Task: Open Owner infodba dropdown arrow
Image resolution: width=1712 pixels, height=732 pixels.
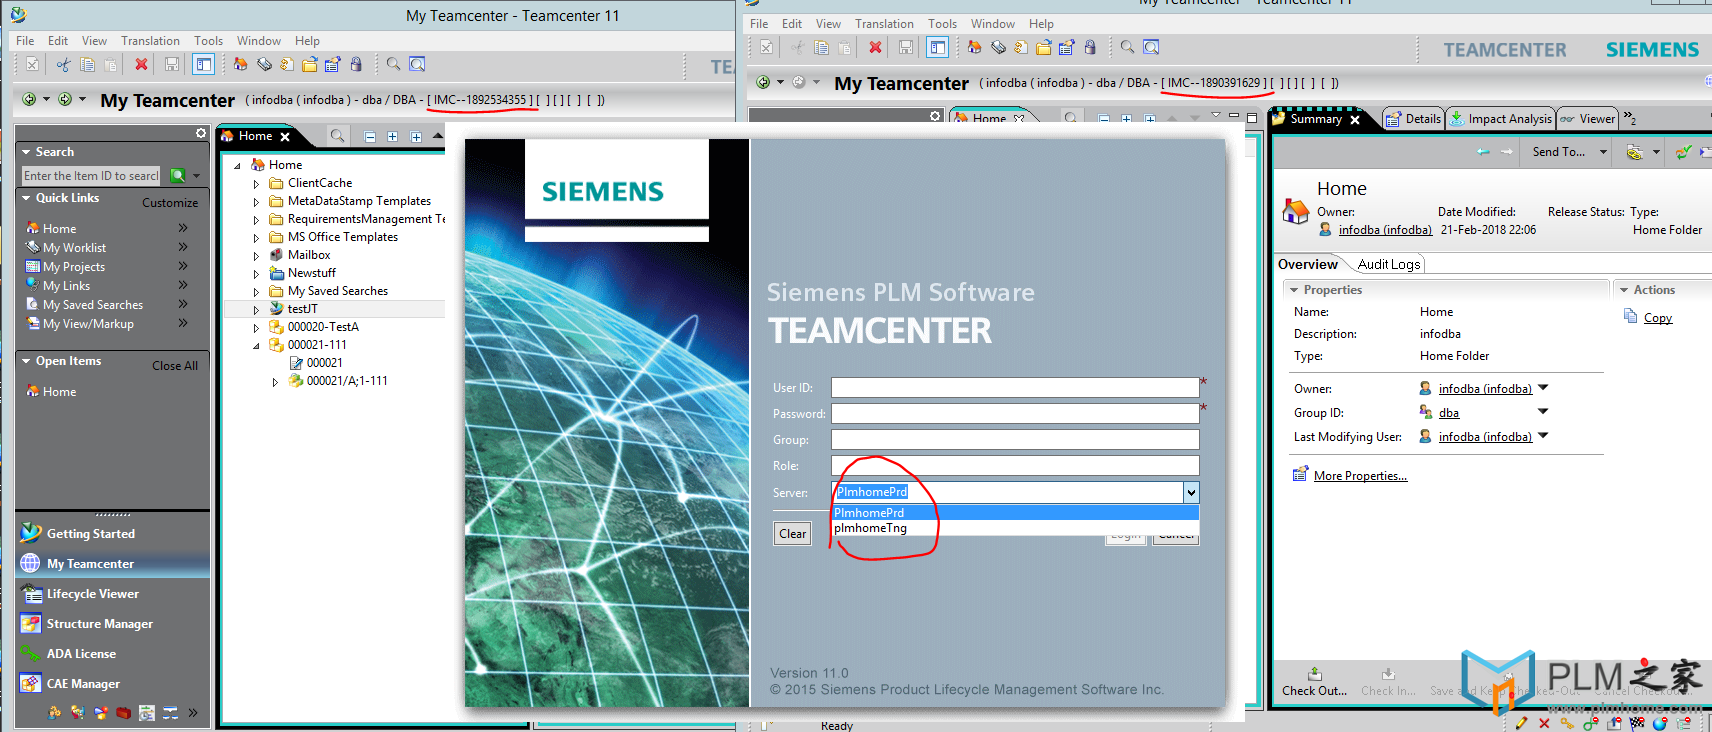Action: click(x=1543, y=388)
